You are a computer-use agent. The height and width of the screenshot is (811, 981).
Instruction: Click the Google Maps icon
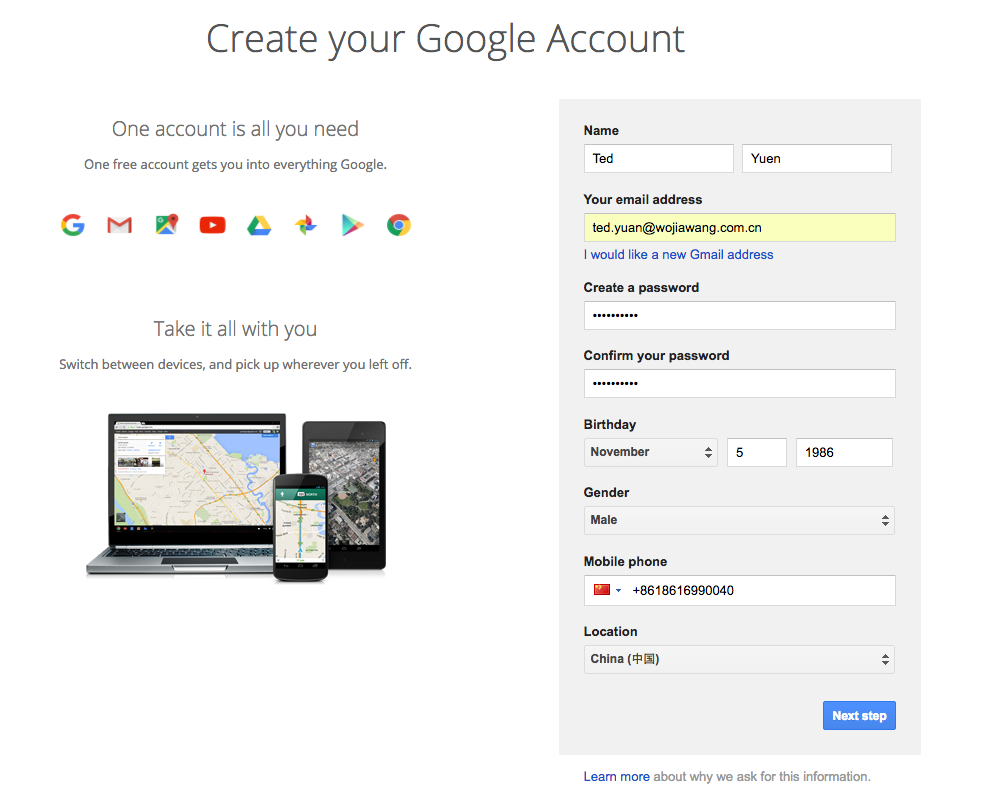coord(166,224)
